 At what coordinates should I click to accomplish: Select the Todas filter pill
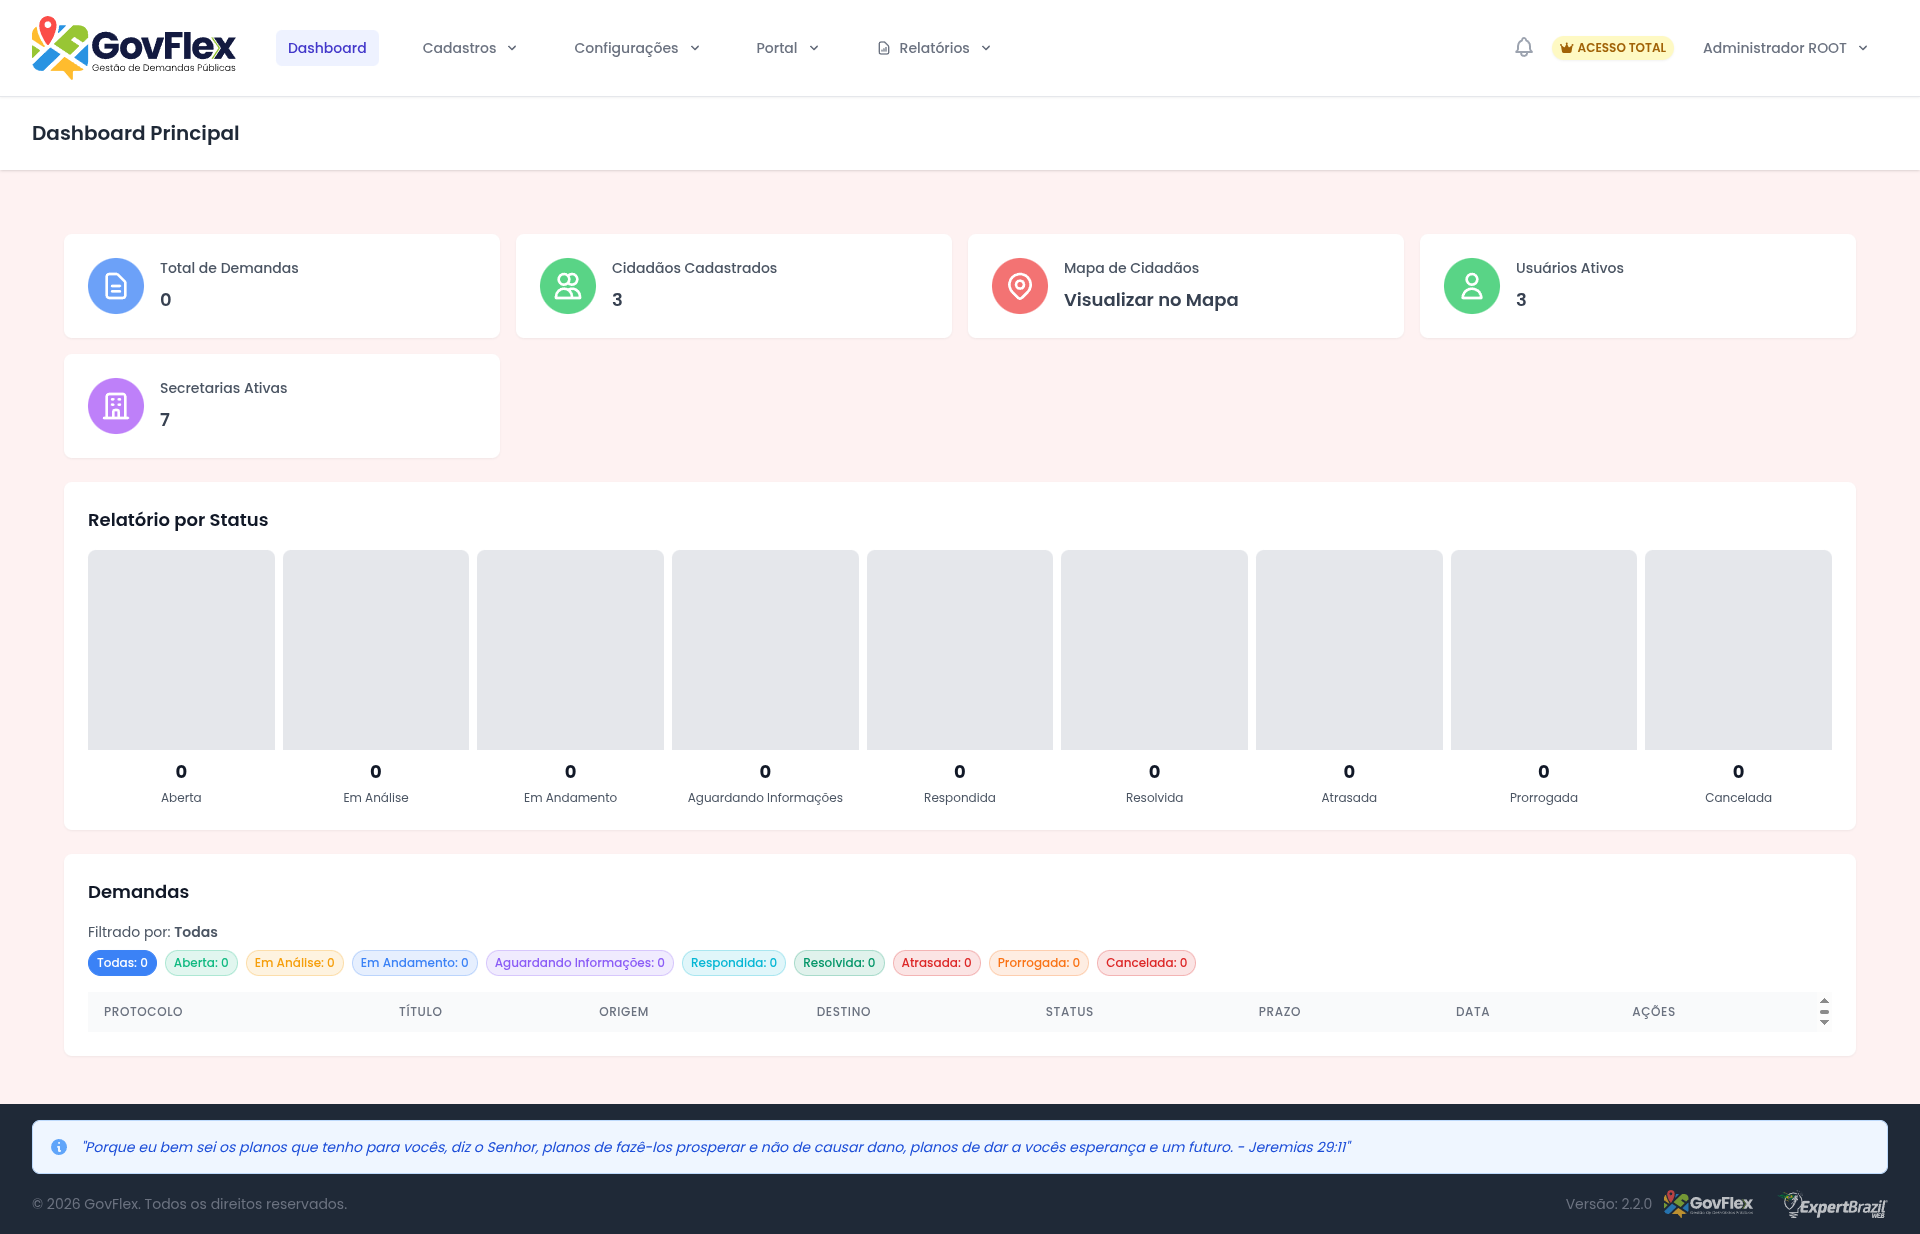[122, 963]
